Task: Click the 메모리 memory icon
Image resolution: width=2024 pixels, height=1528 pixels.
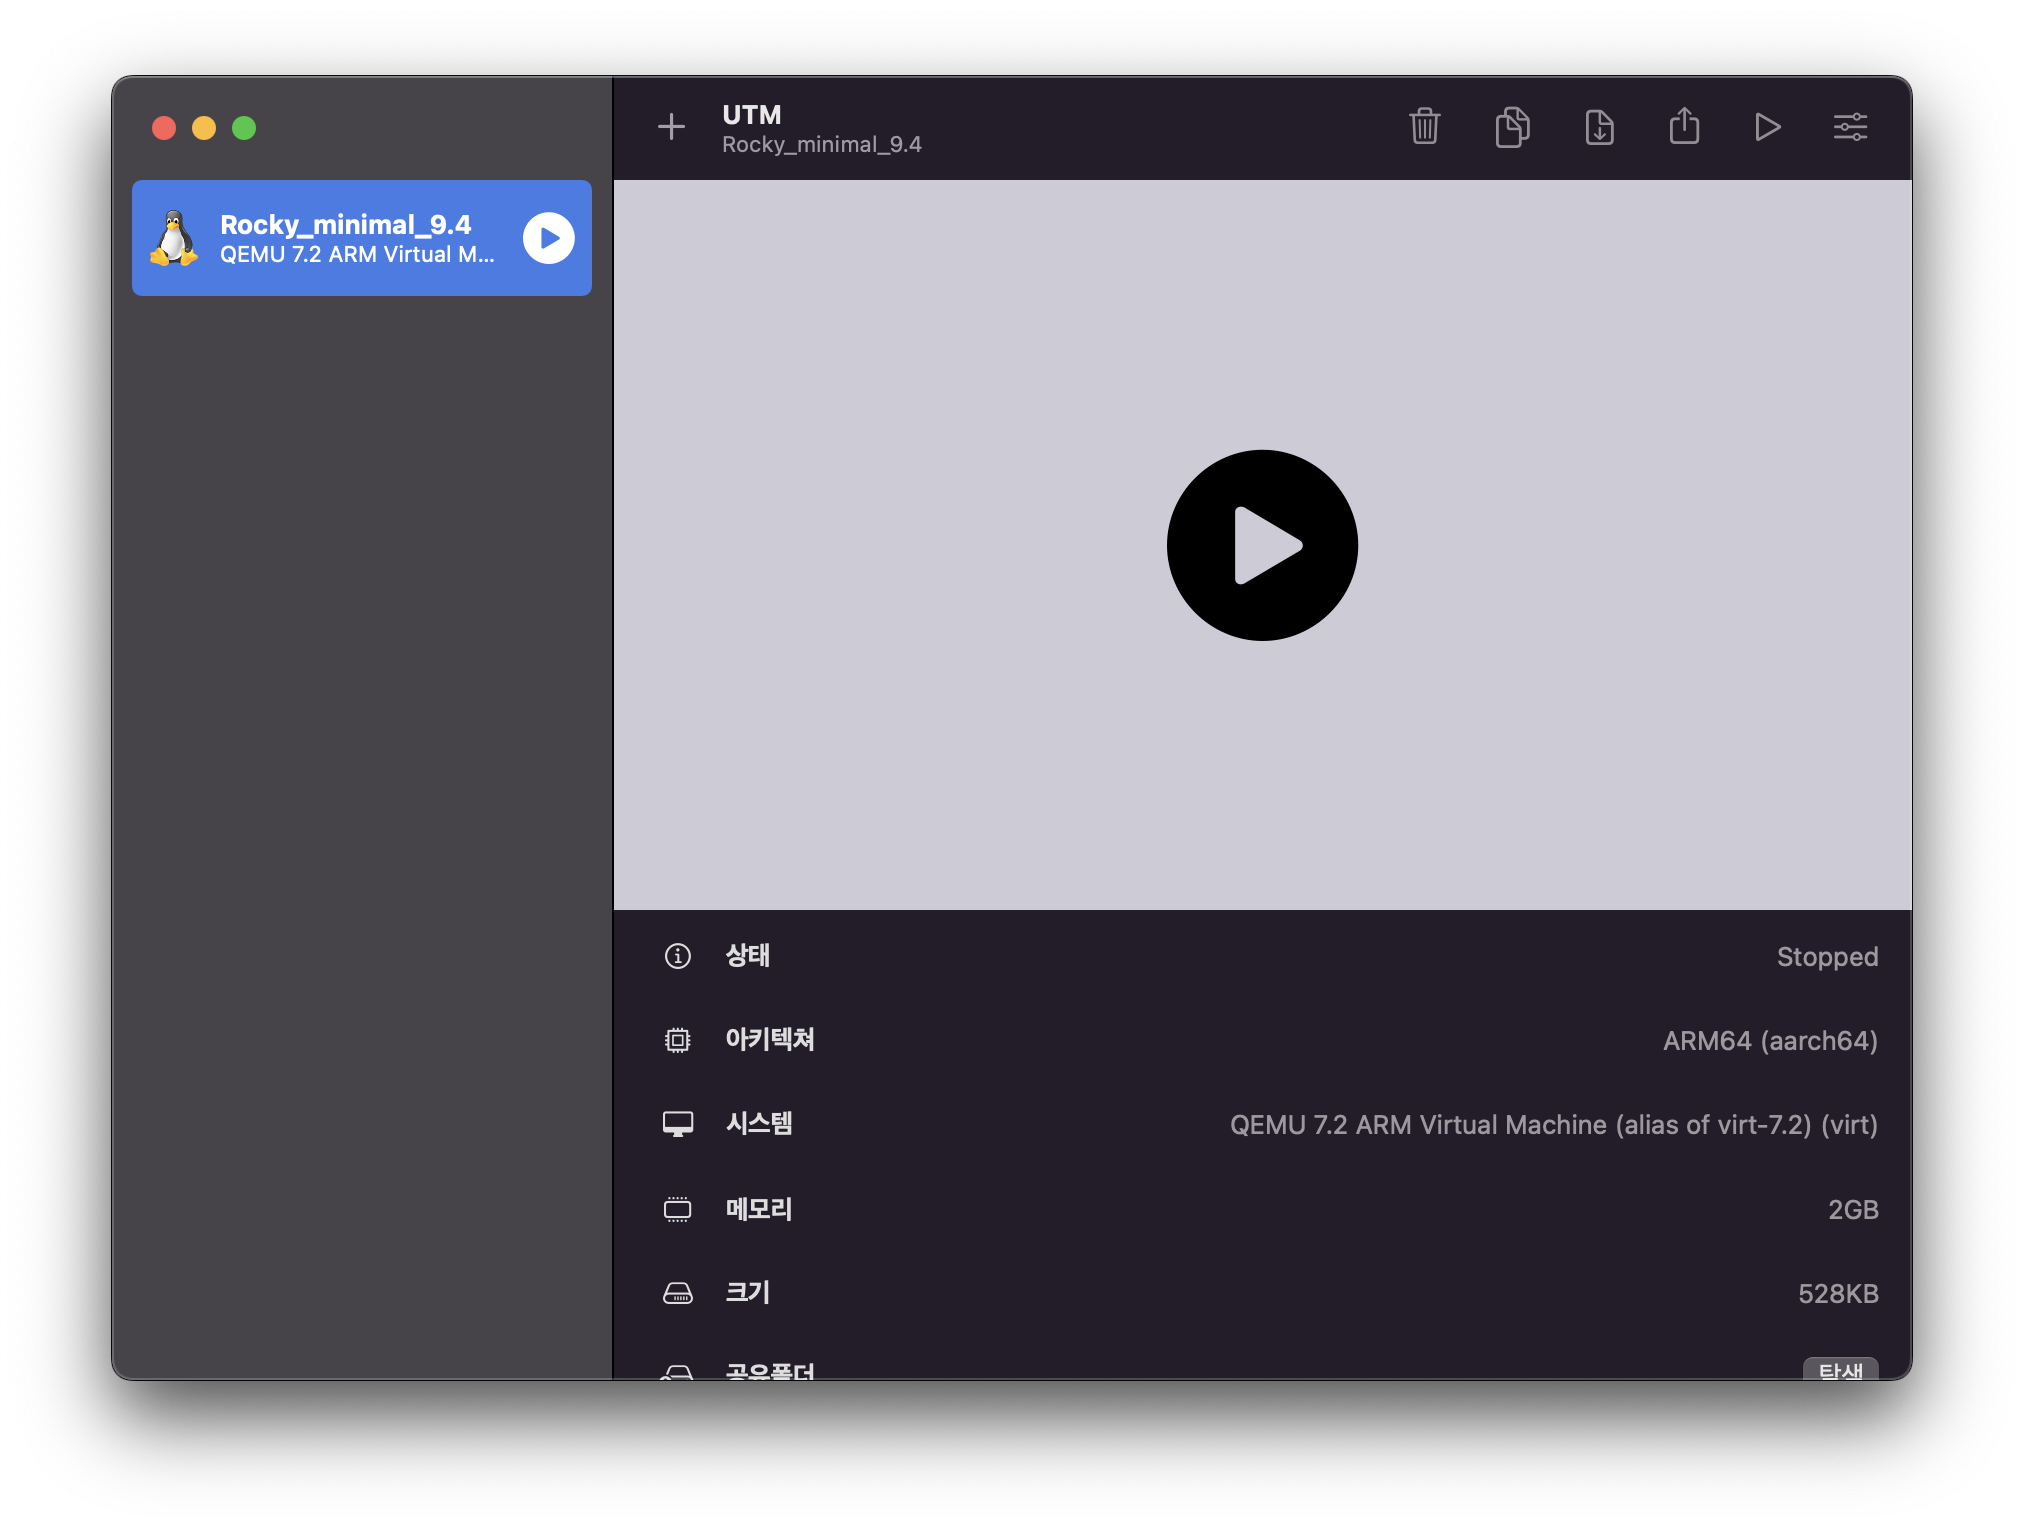Action: point(677,1209)
